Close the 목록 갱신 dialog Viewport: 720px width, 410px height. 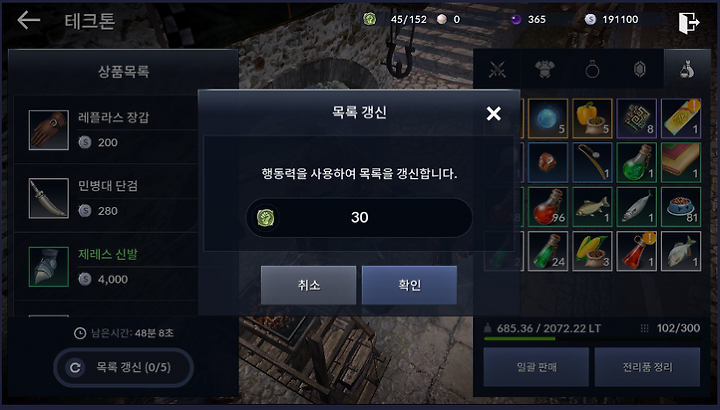point(494,113)
